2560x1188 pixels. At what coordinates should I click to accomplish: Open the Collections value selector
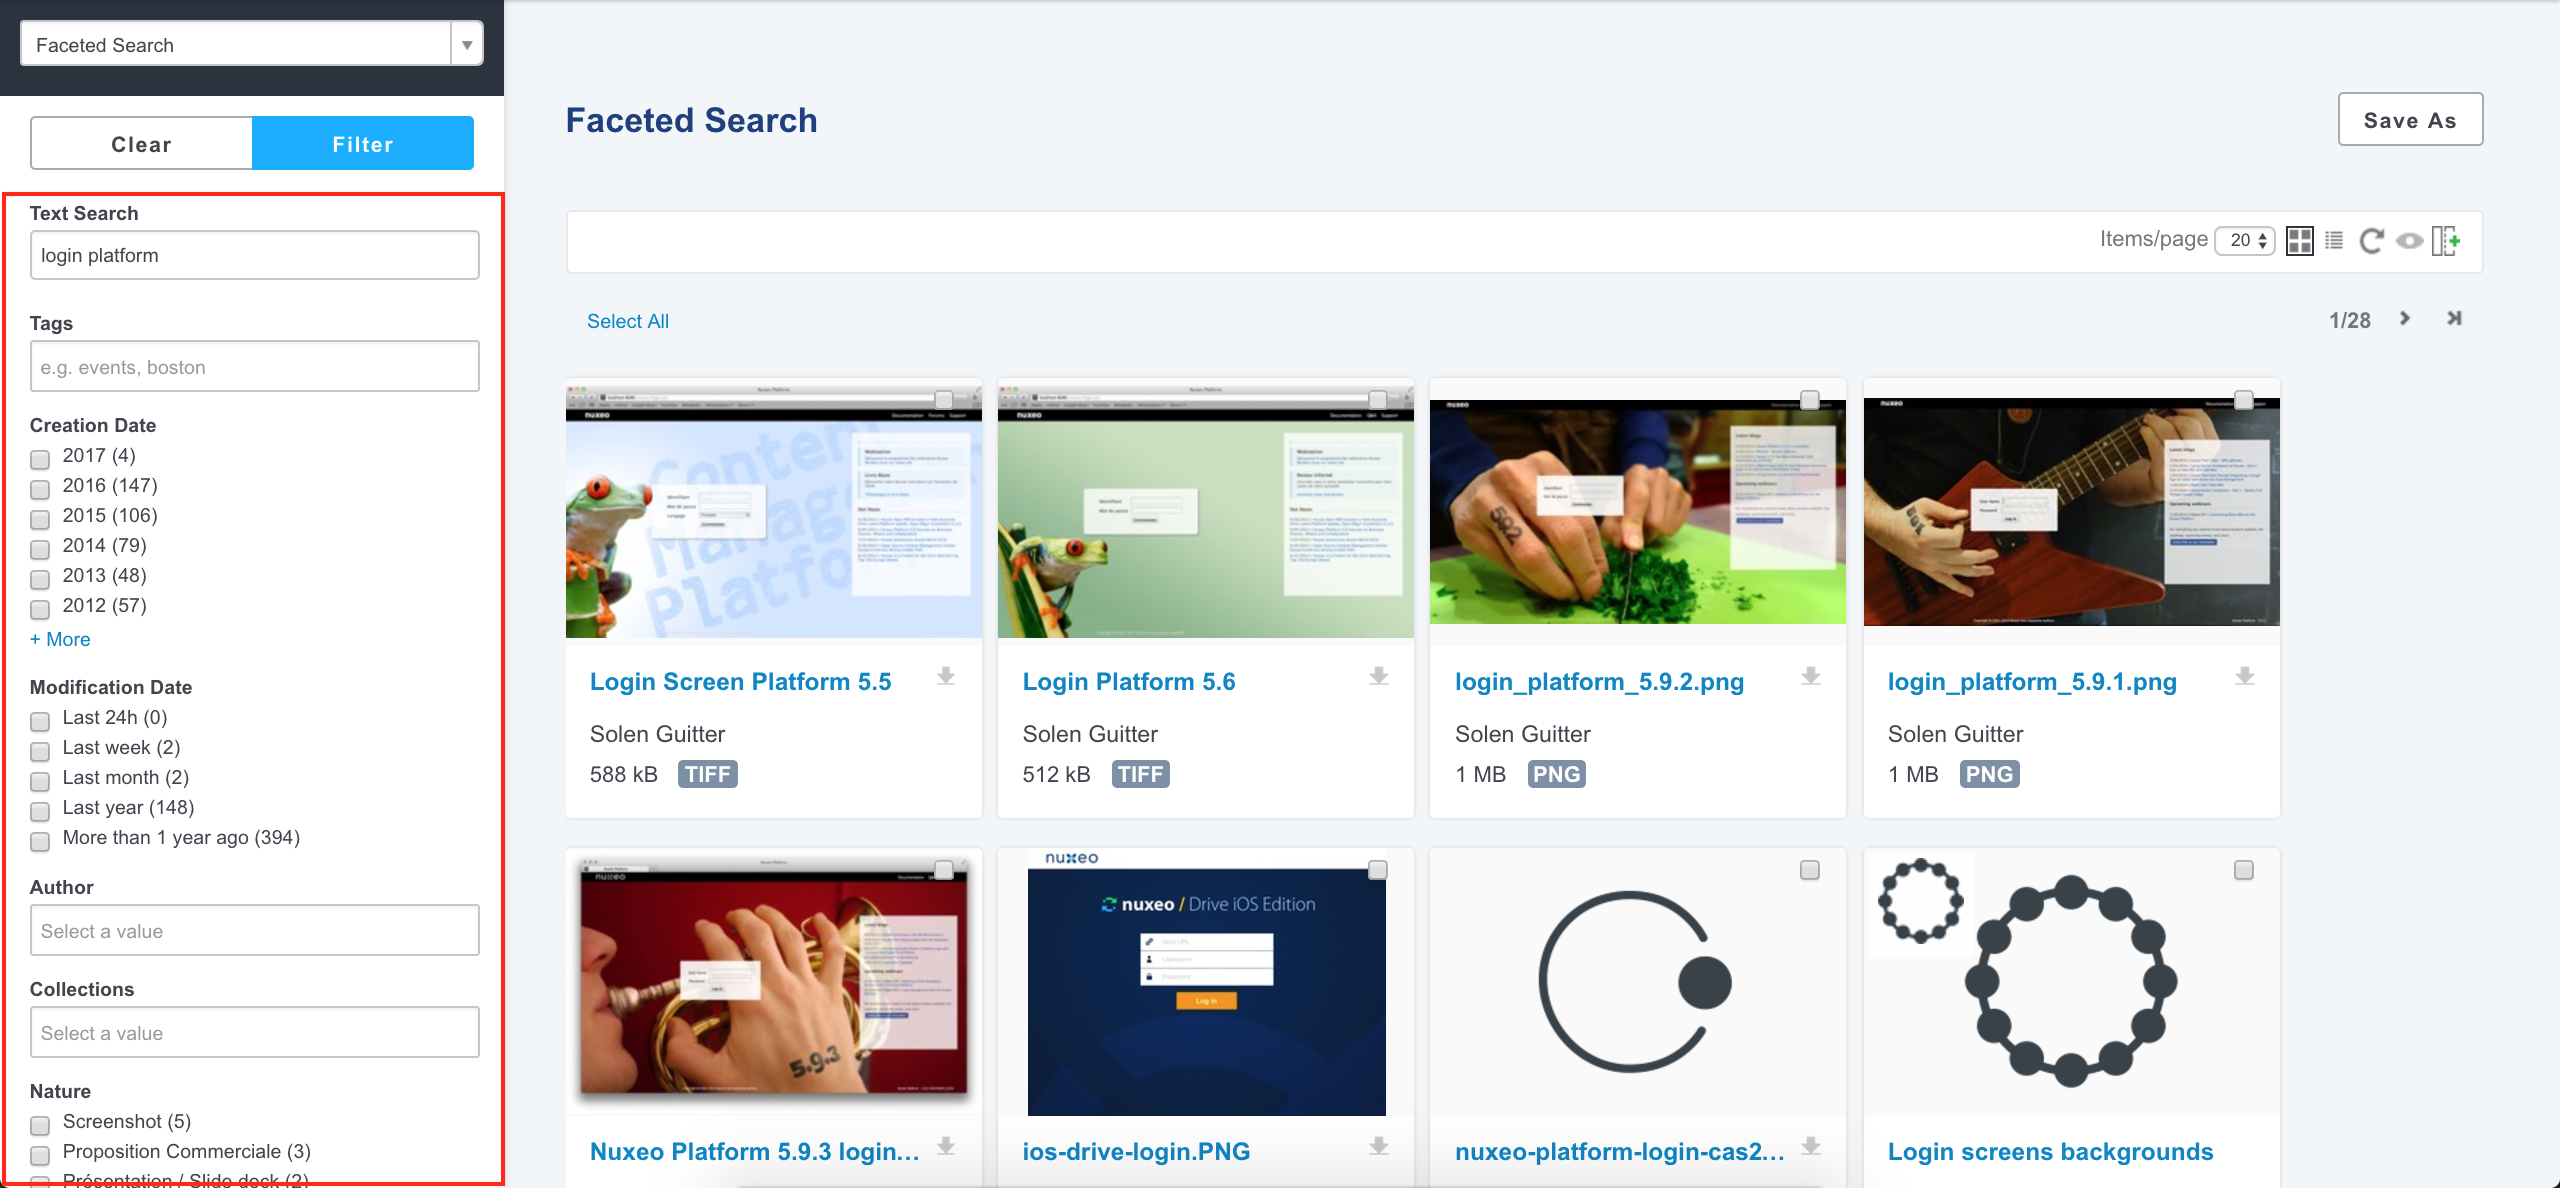pyautogui.click(x=255, y=1033)
